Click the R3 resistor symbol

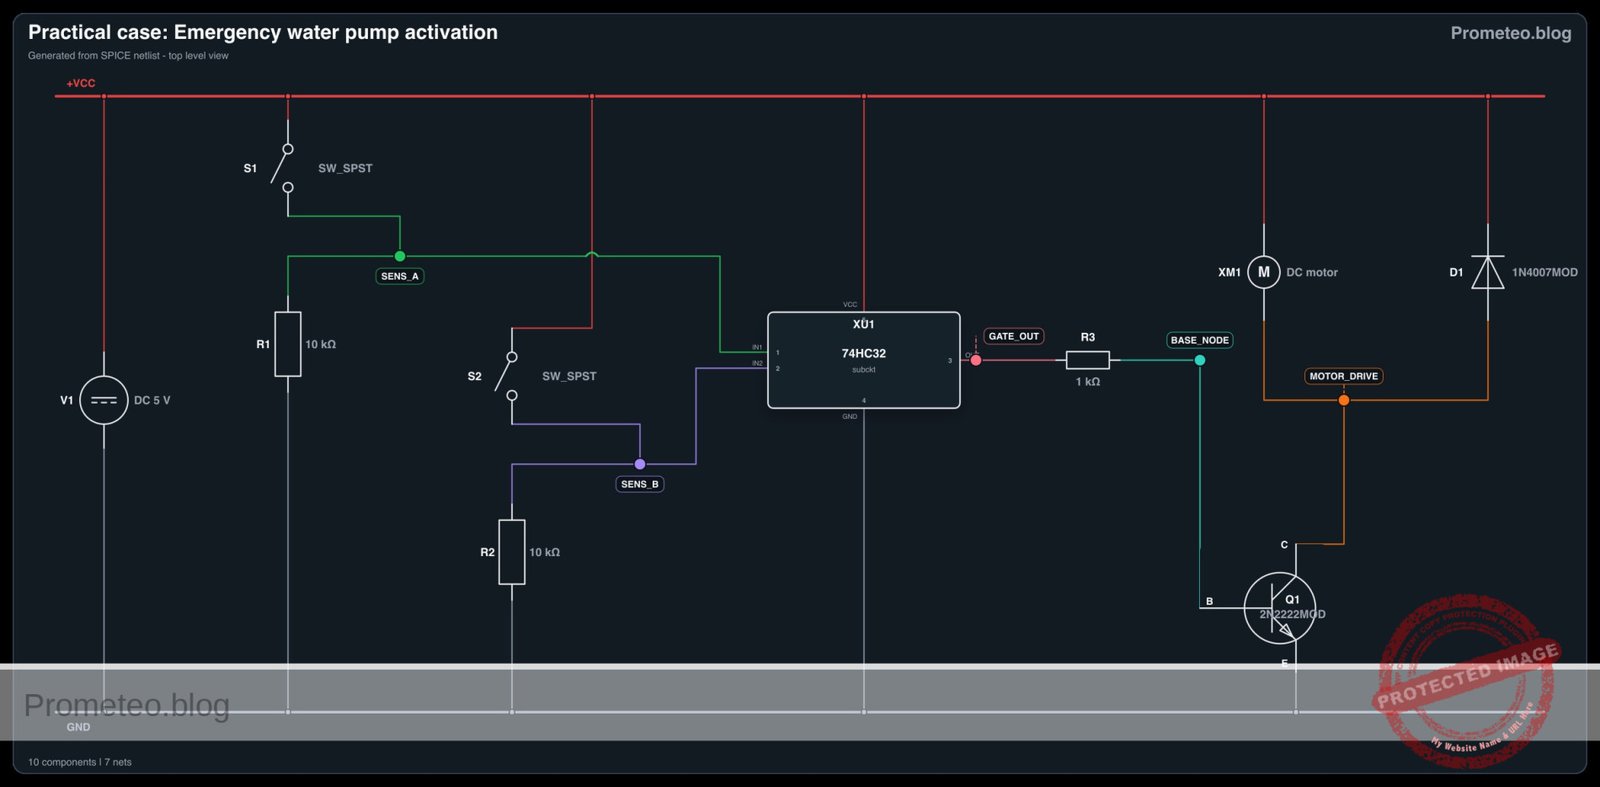click(1088, 360)
